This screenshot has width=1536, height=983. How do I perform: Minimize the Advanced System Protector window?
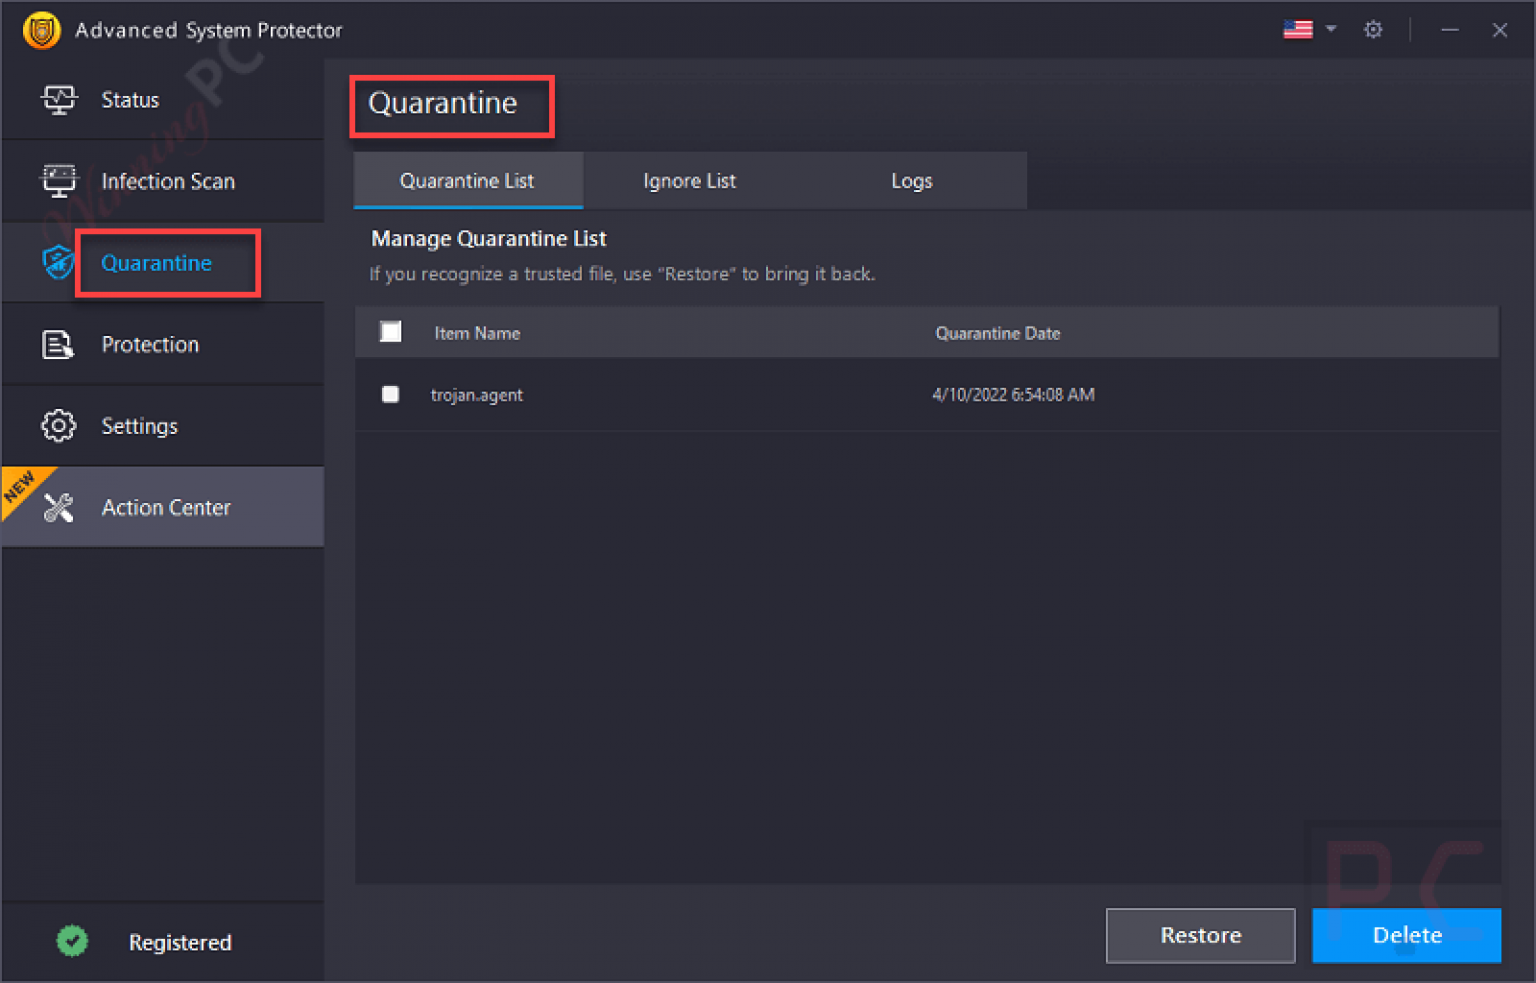point(1449,30)
